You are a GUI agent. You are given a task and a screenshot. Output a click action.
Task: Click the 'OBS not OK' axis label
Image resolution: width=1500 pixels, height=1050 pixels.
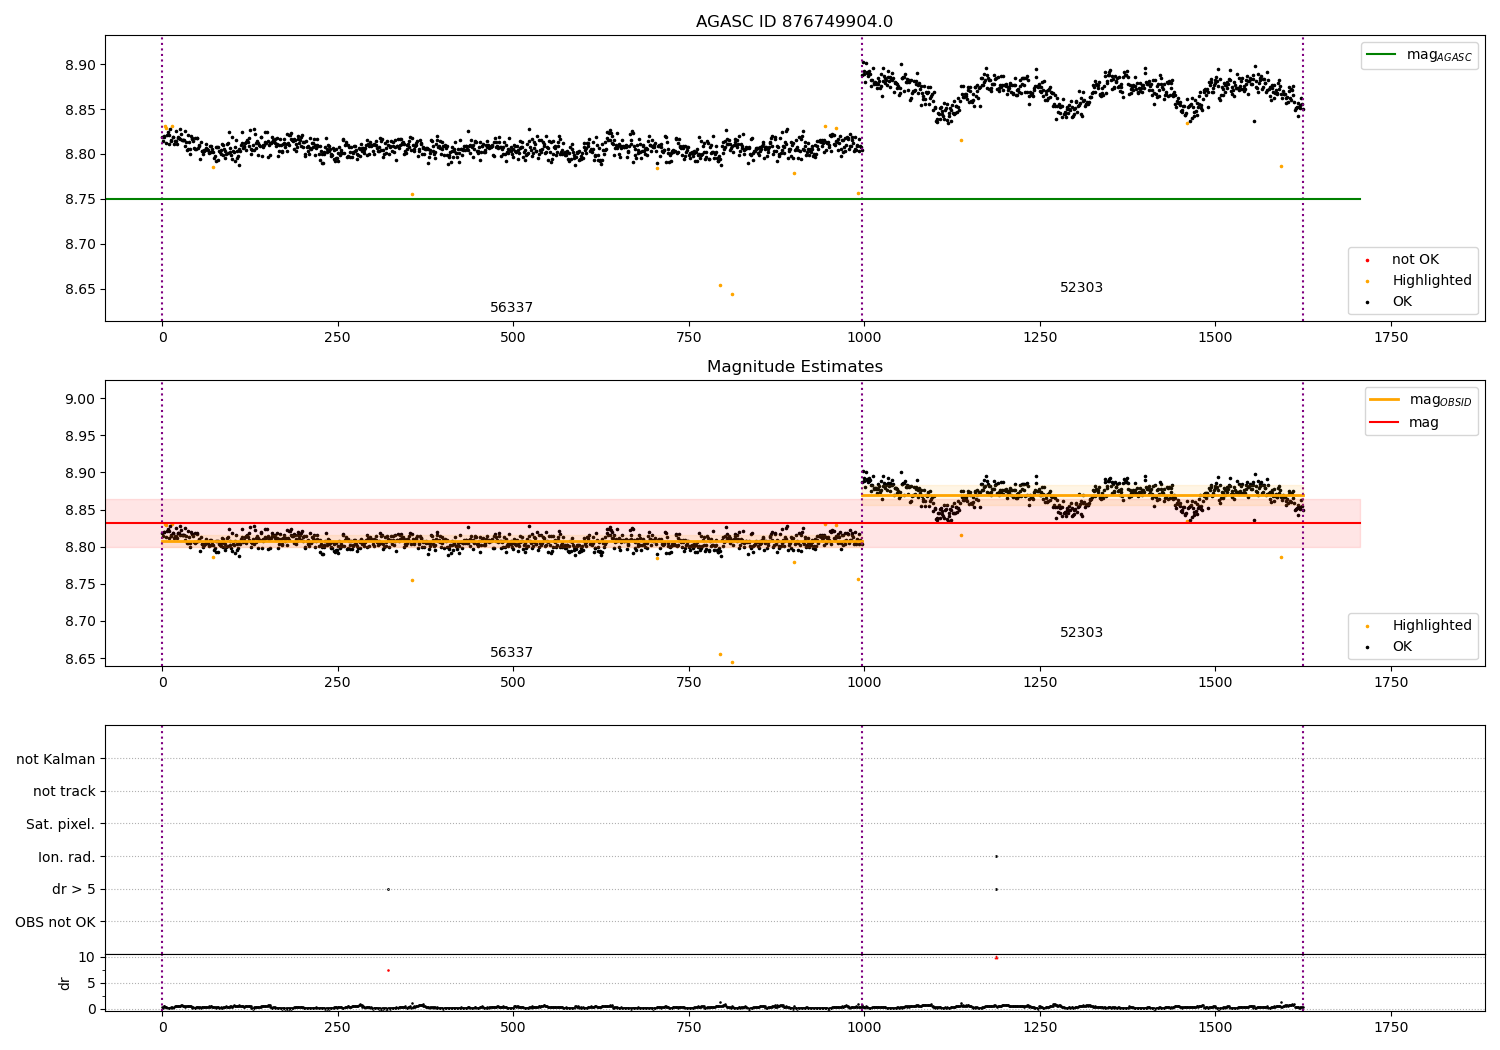(x=56, y=922)
